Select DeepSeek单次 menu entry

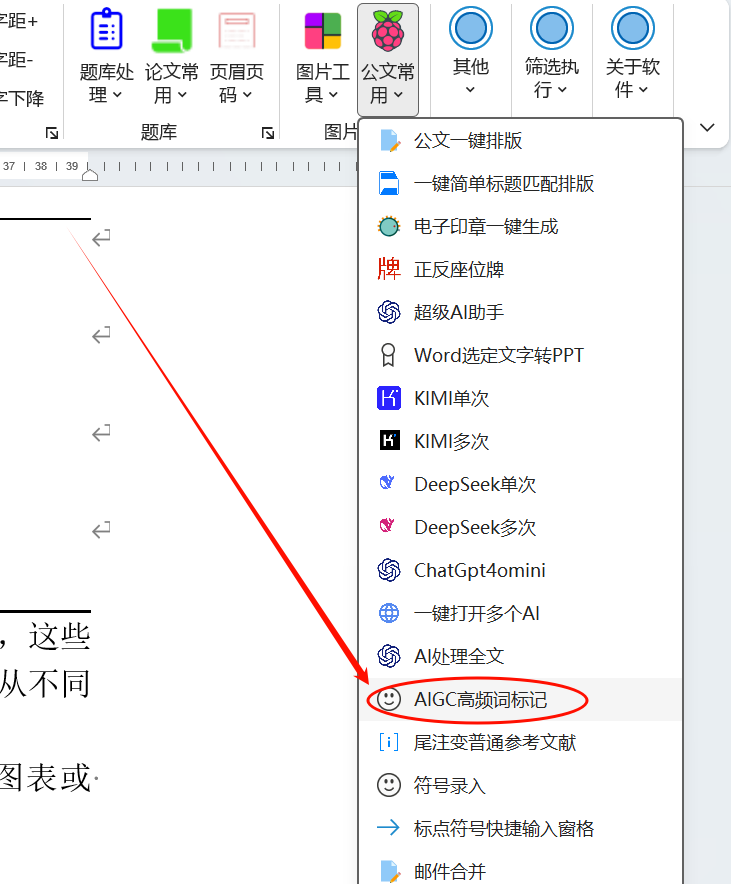click(520, 484)
